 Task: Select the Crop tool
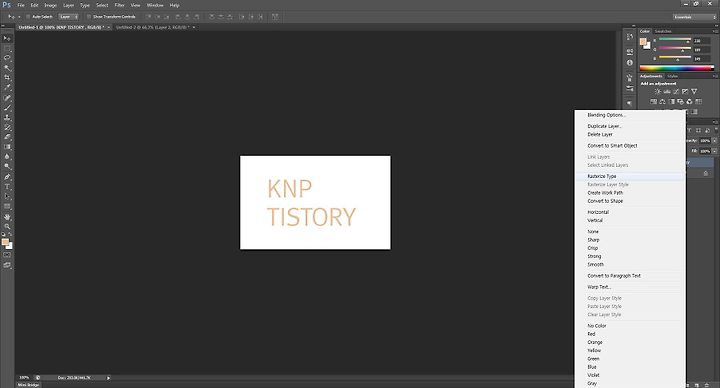click(x=7, y=78)
